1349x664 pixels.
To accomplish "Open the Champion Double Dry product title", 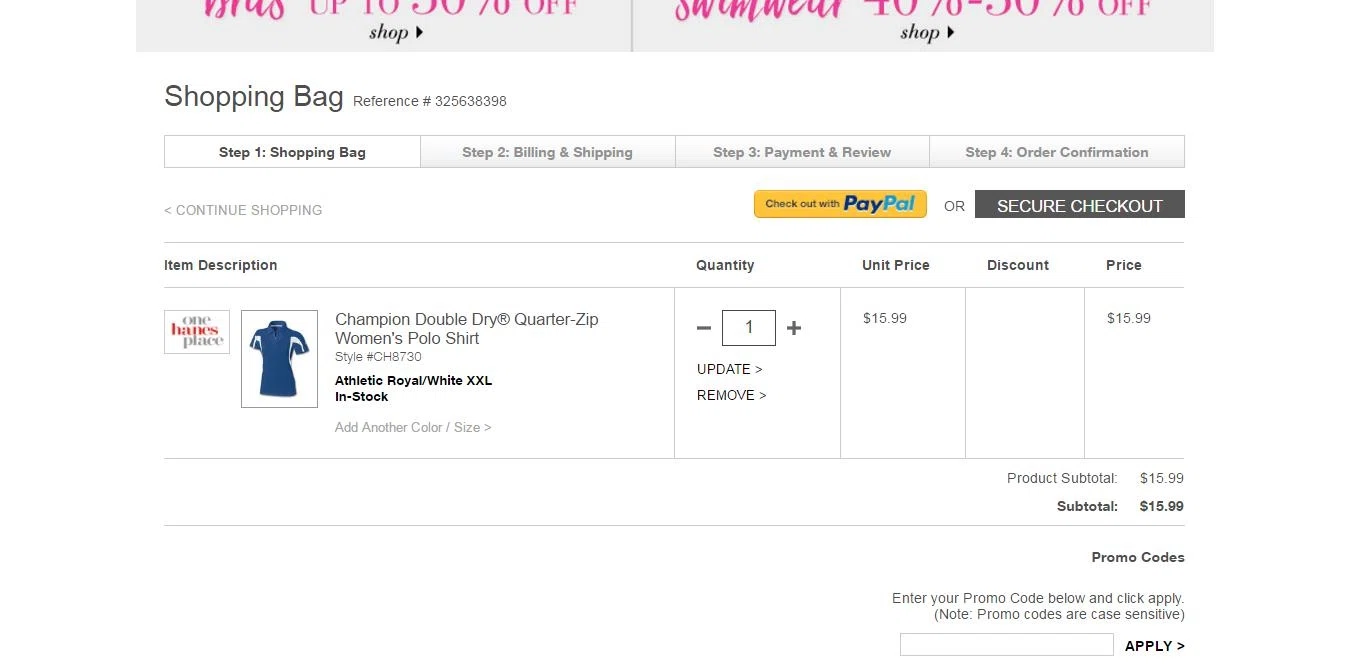I will point(467,328).
